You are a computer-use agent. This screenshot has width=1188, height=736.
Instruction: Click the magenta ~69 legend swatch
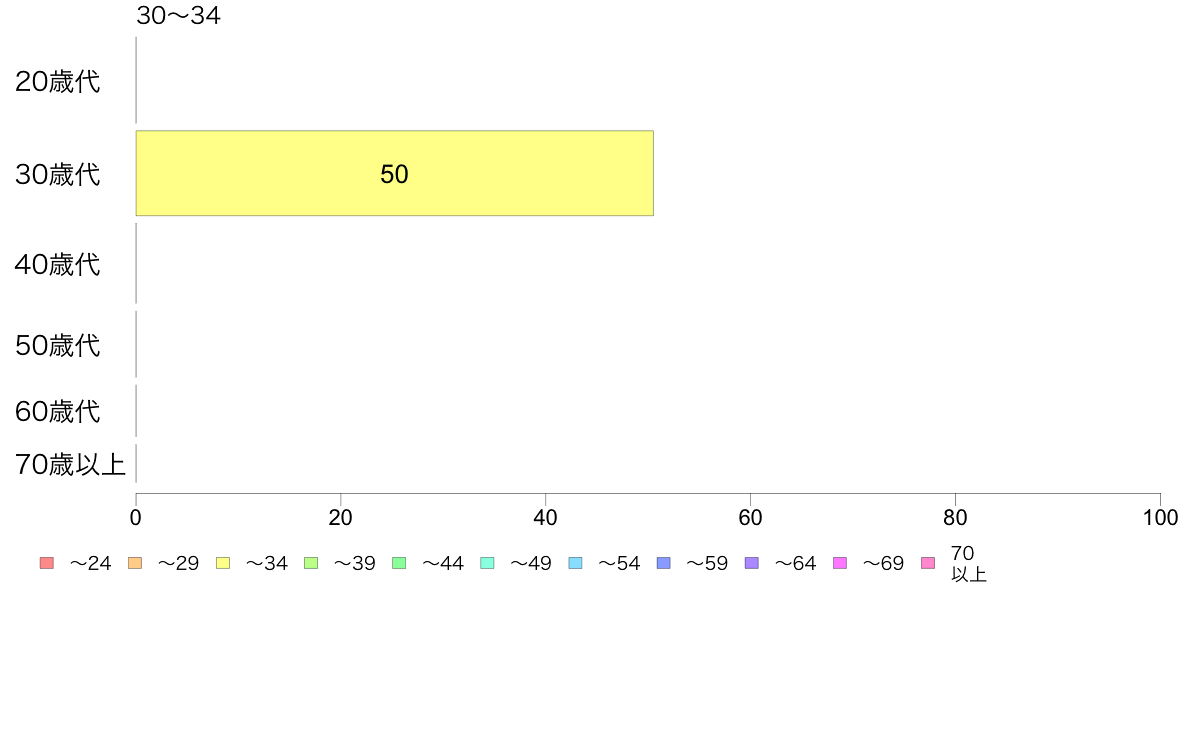point(839,563)
